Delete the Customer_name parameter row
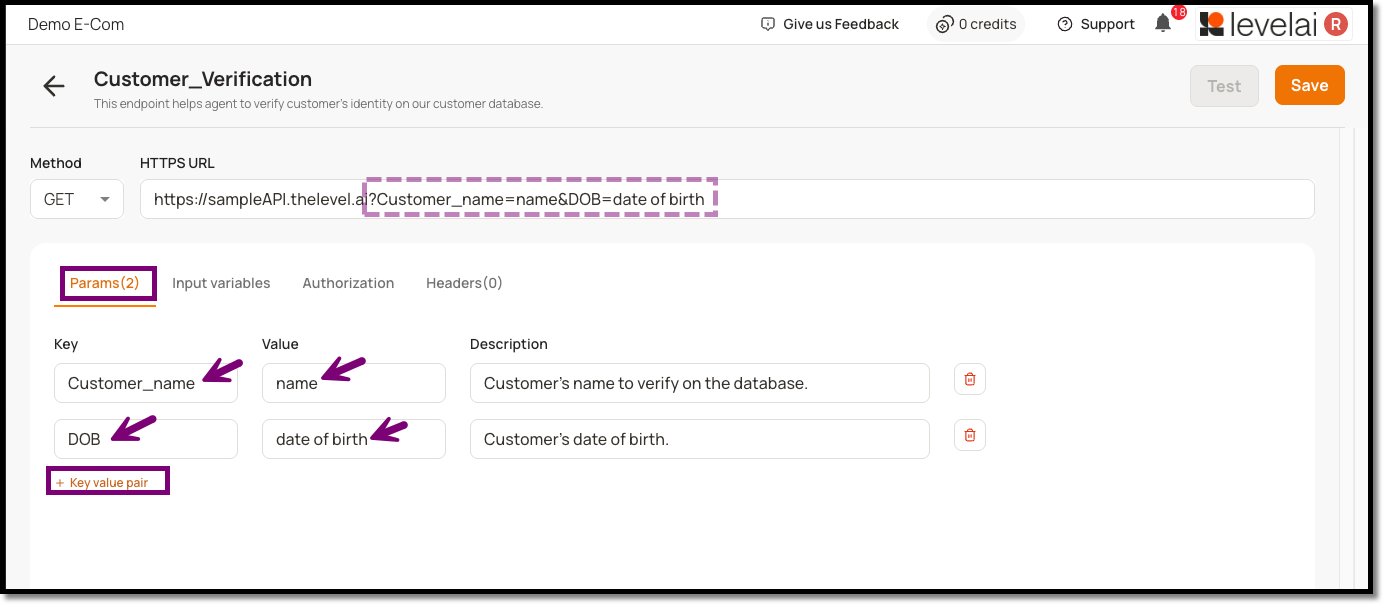Viewport: 1383px width, 604px height. pos(969,379)
